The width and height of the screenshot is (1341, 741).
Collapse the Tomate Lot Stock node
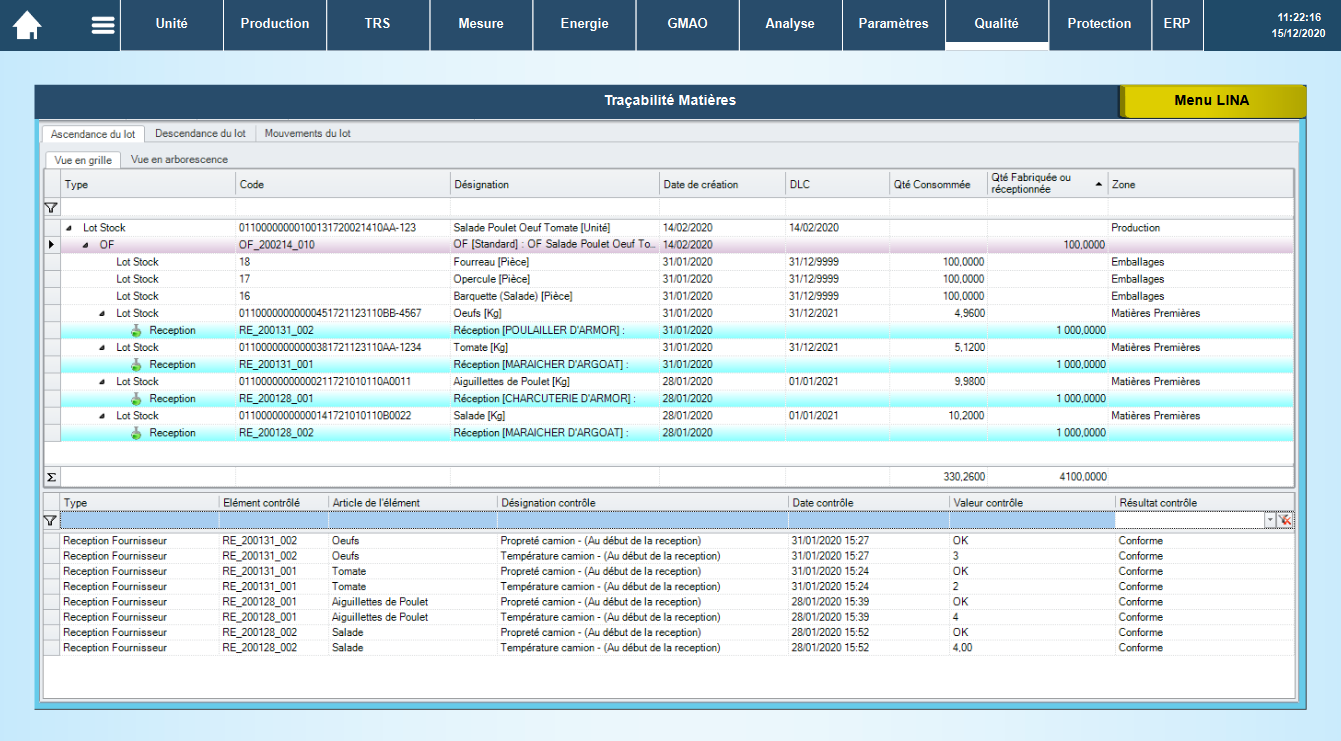click(x=102, y=347)
